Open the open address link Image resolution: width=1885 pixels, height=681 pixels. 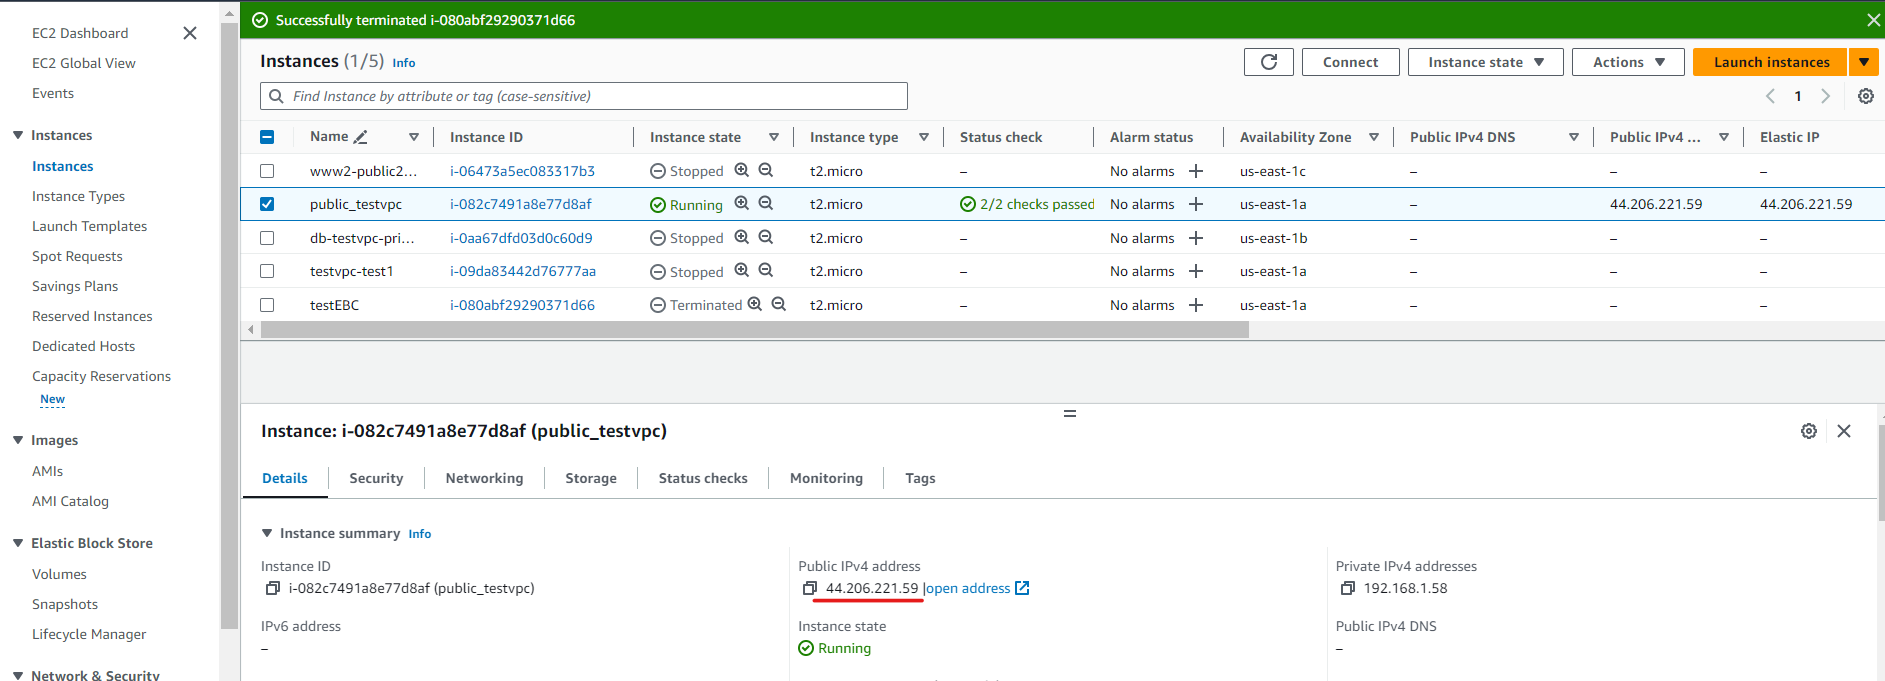(x=977, y=588)
